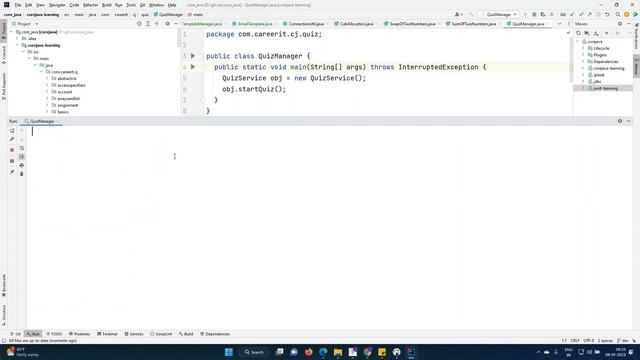The width and height of the screenshot is (640, 360).
Task: Open QuizManager run configuration dropdown
Action: (x=500, y=14)
